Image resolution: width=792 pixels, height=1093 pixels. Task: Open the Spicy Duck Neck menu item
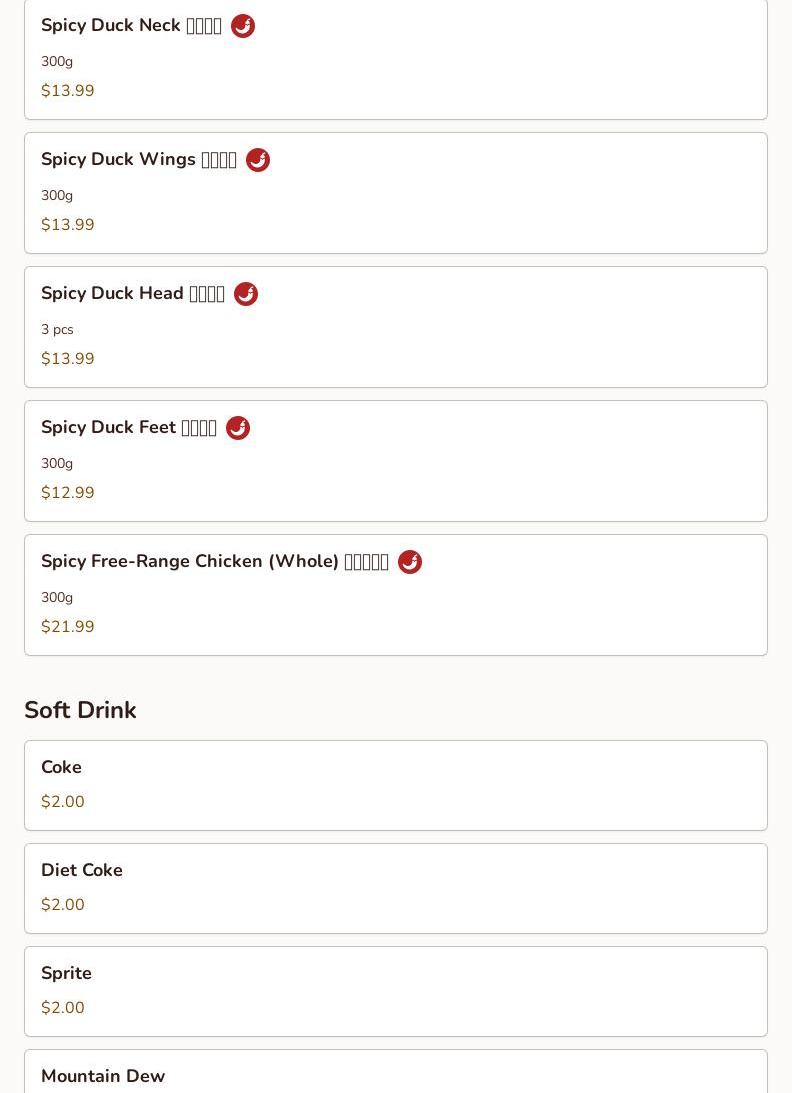click(x=396, y=59)
